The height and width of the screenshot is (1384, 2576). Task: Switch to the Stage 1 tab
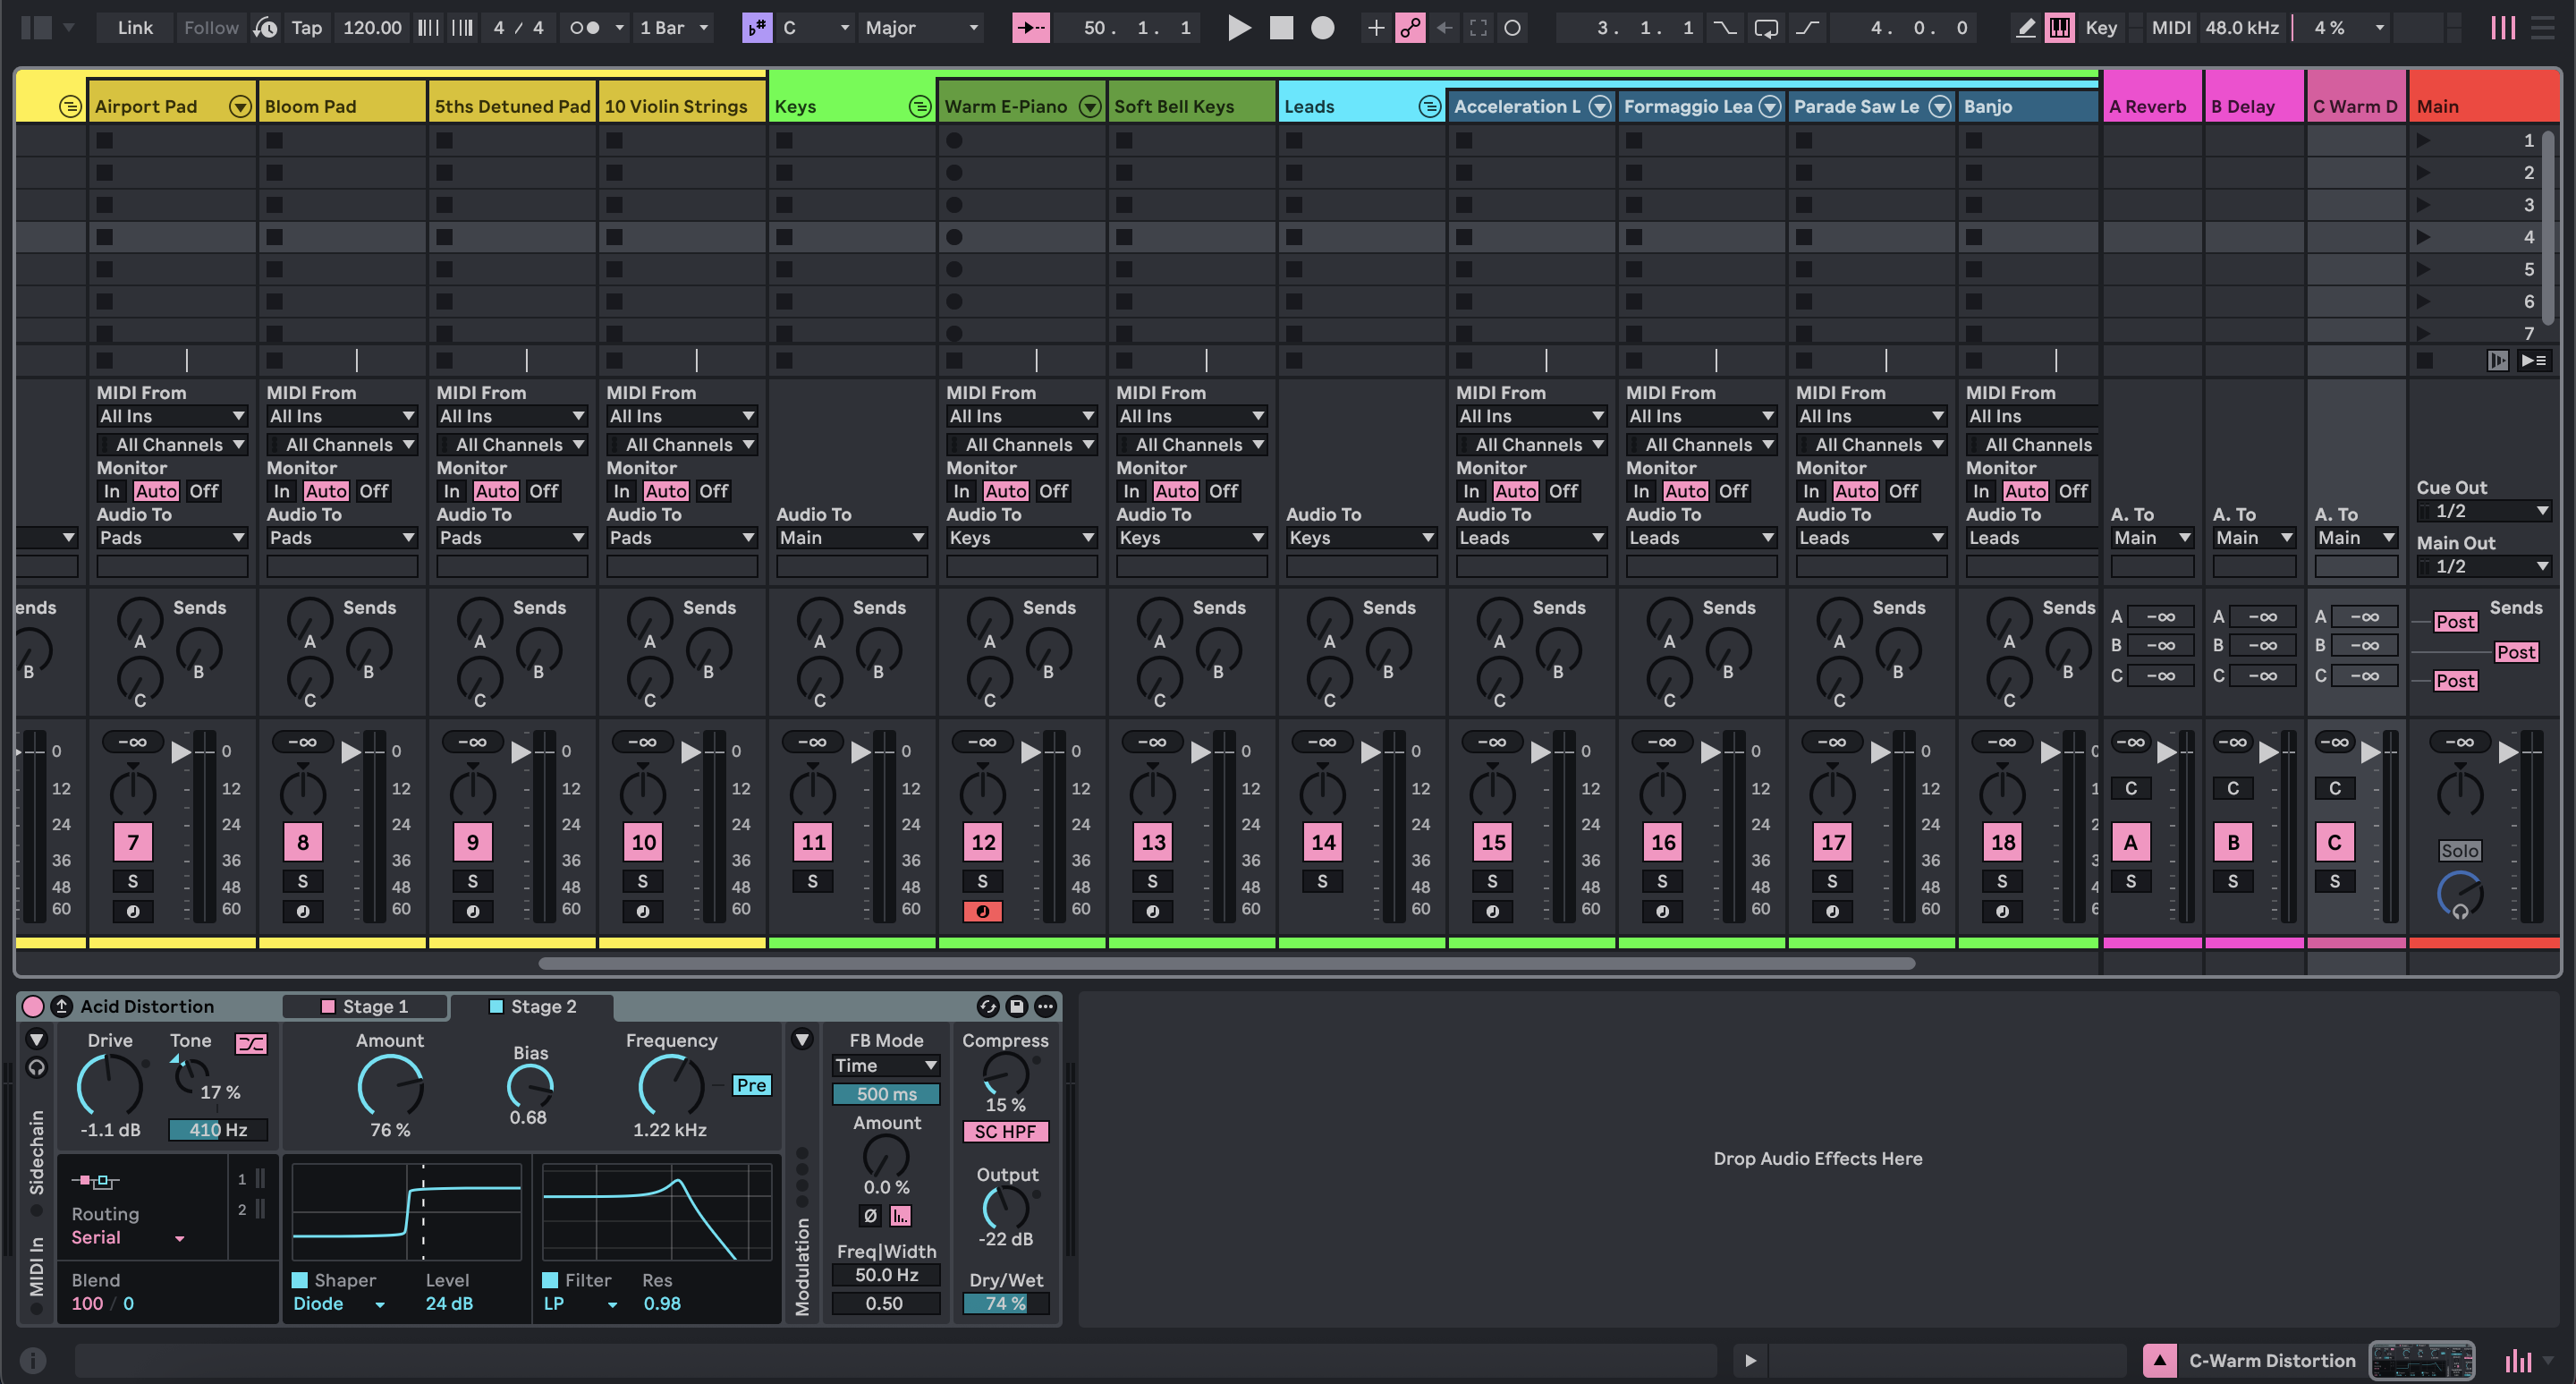tap(366, 1006)
